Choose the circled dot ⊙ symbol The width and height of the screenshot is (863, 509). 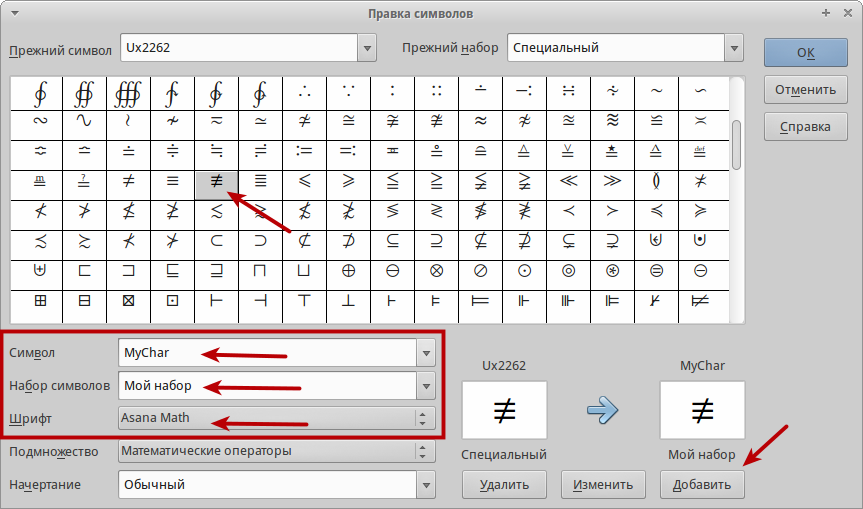(525, 271)
